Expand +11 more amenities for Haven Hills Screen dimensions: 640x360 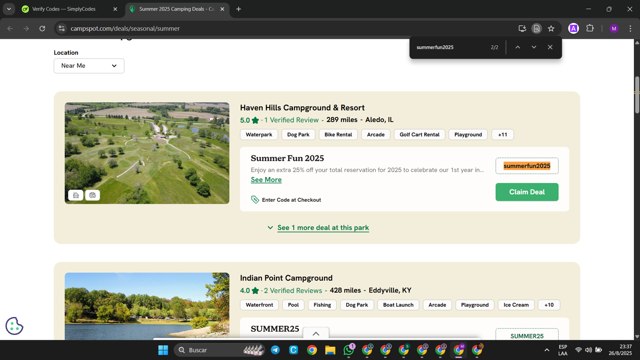(502, 135)
